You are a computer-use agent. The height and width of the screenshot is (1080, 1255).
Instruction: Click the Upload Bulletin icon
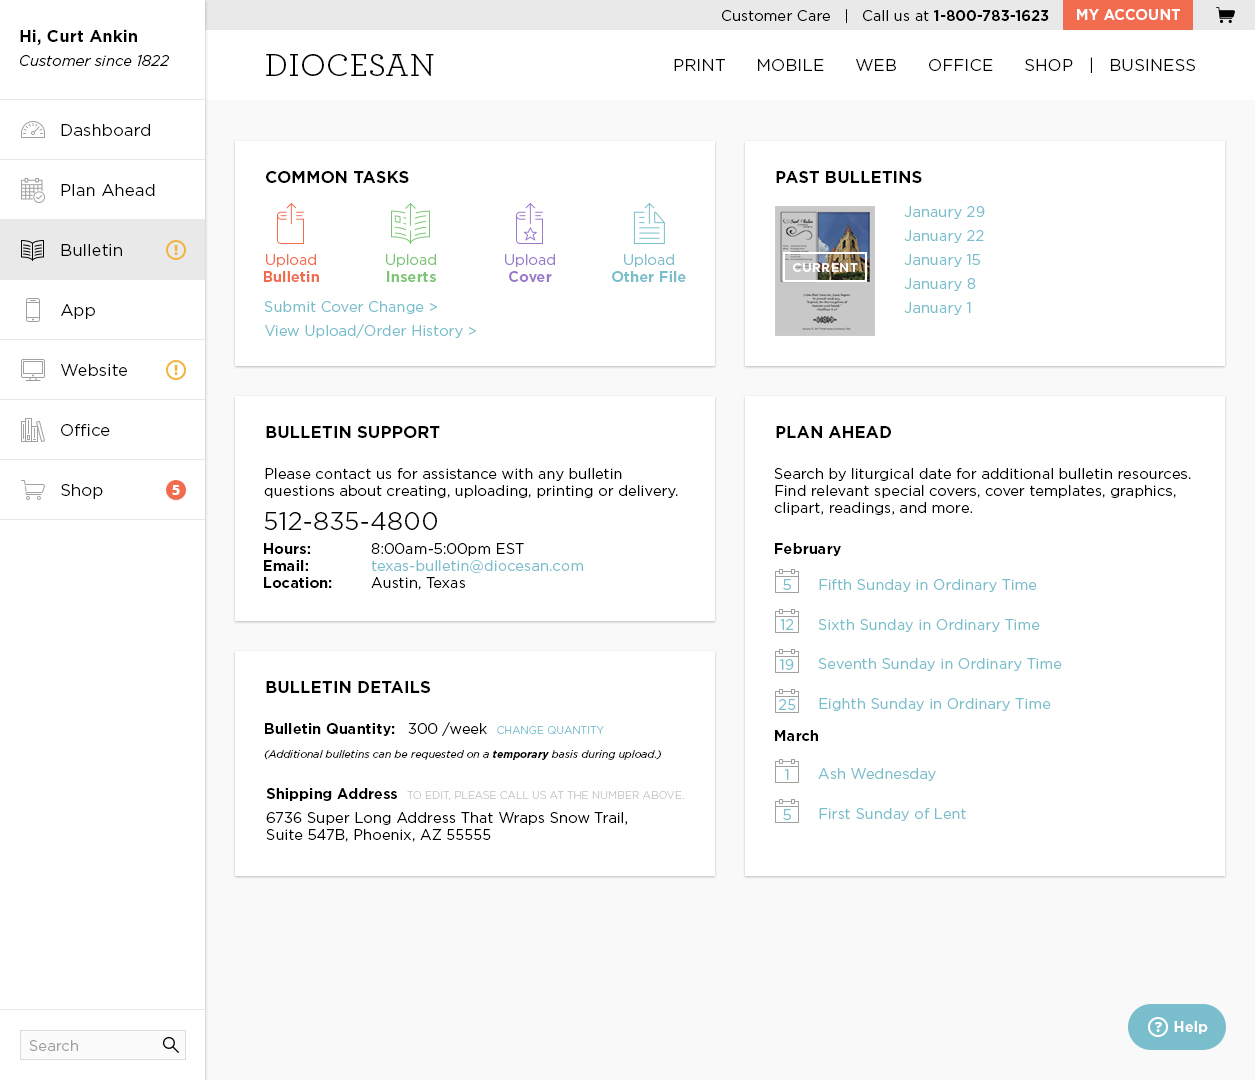point(291,225)
